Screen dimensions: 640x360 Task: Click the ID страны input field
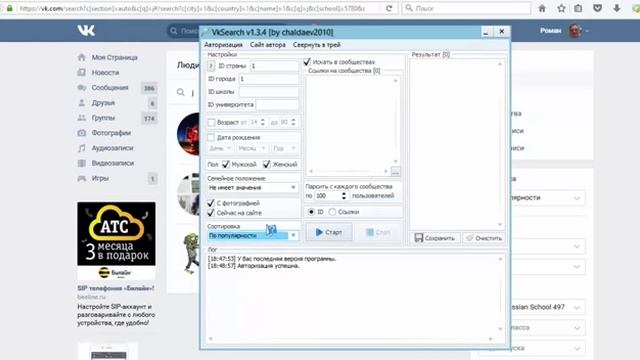click(x=274, y=66)
